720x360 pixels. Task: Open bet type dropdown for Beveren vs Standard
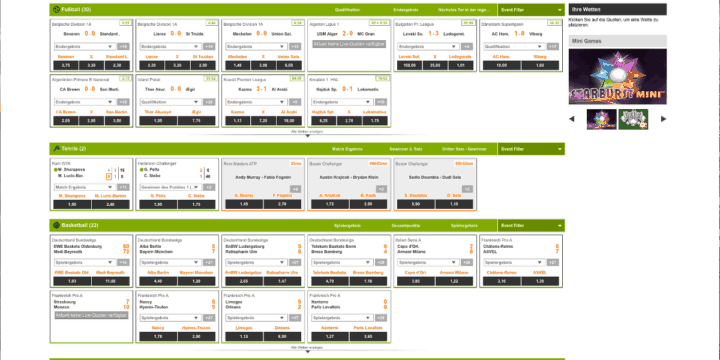pos(84,46)
